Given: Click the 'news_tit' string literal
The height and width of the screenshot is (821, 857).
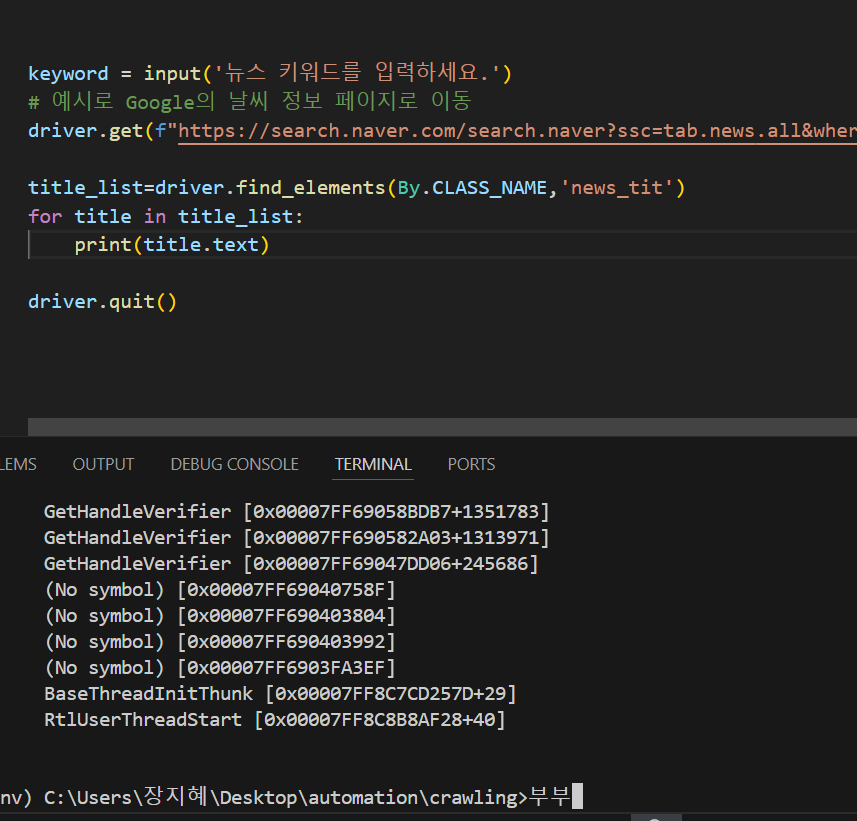Looking at the screenshot, I should point(617,188).
